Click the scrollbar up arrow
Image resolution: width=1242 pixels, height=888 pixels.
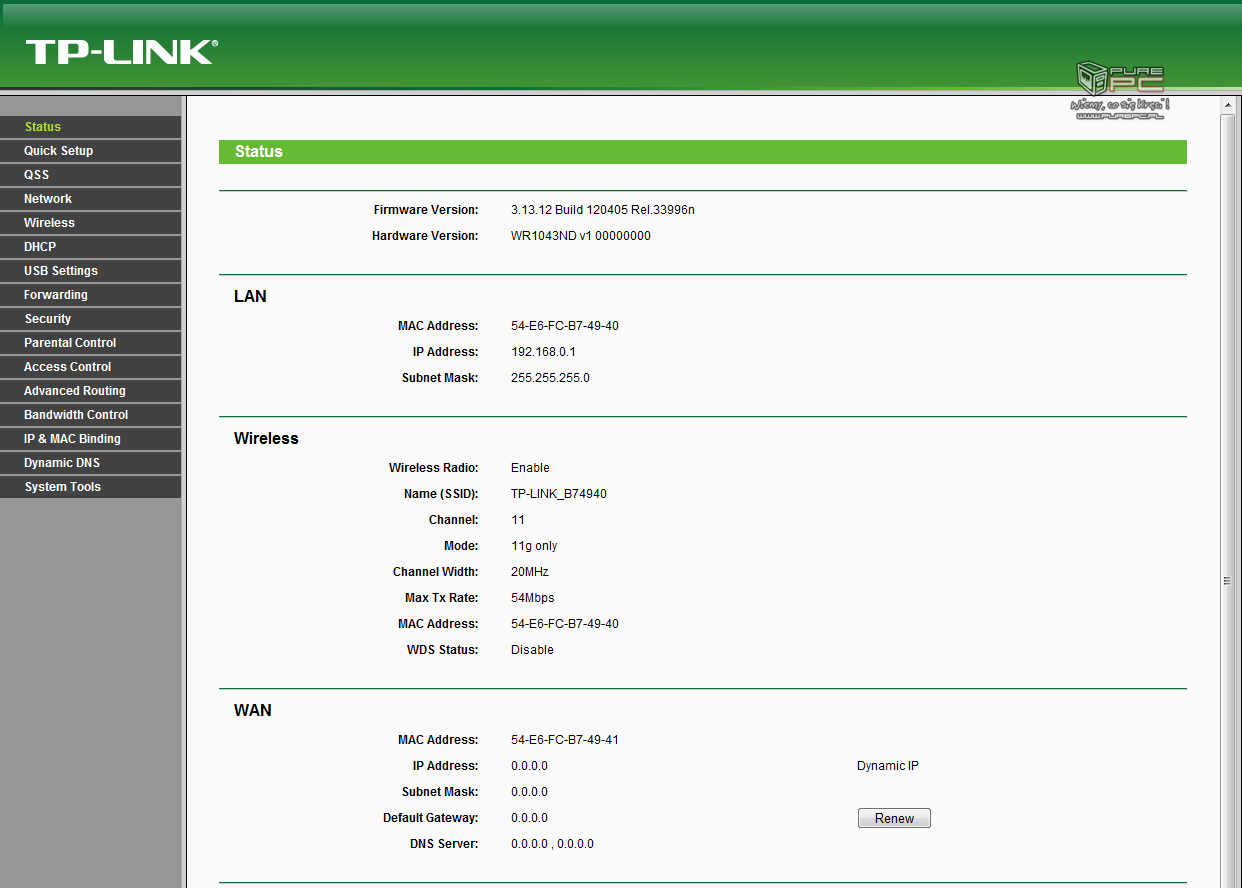[1229, 105]
